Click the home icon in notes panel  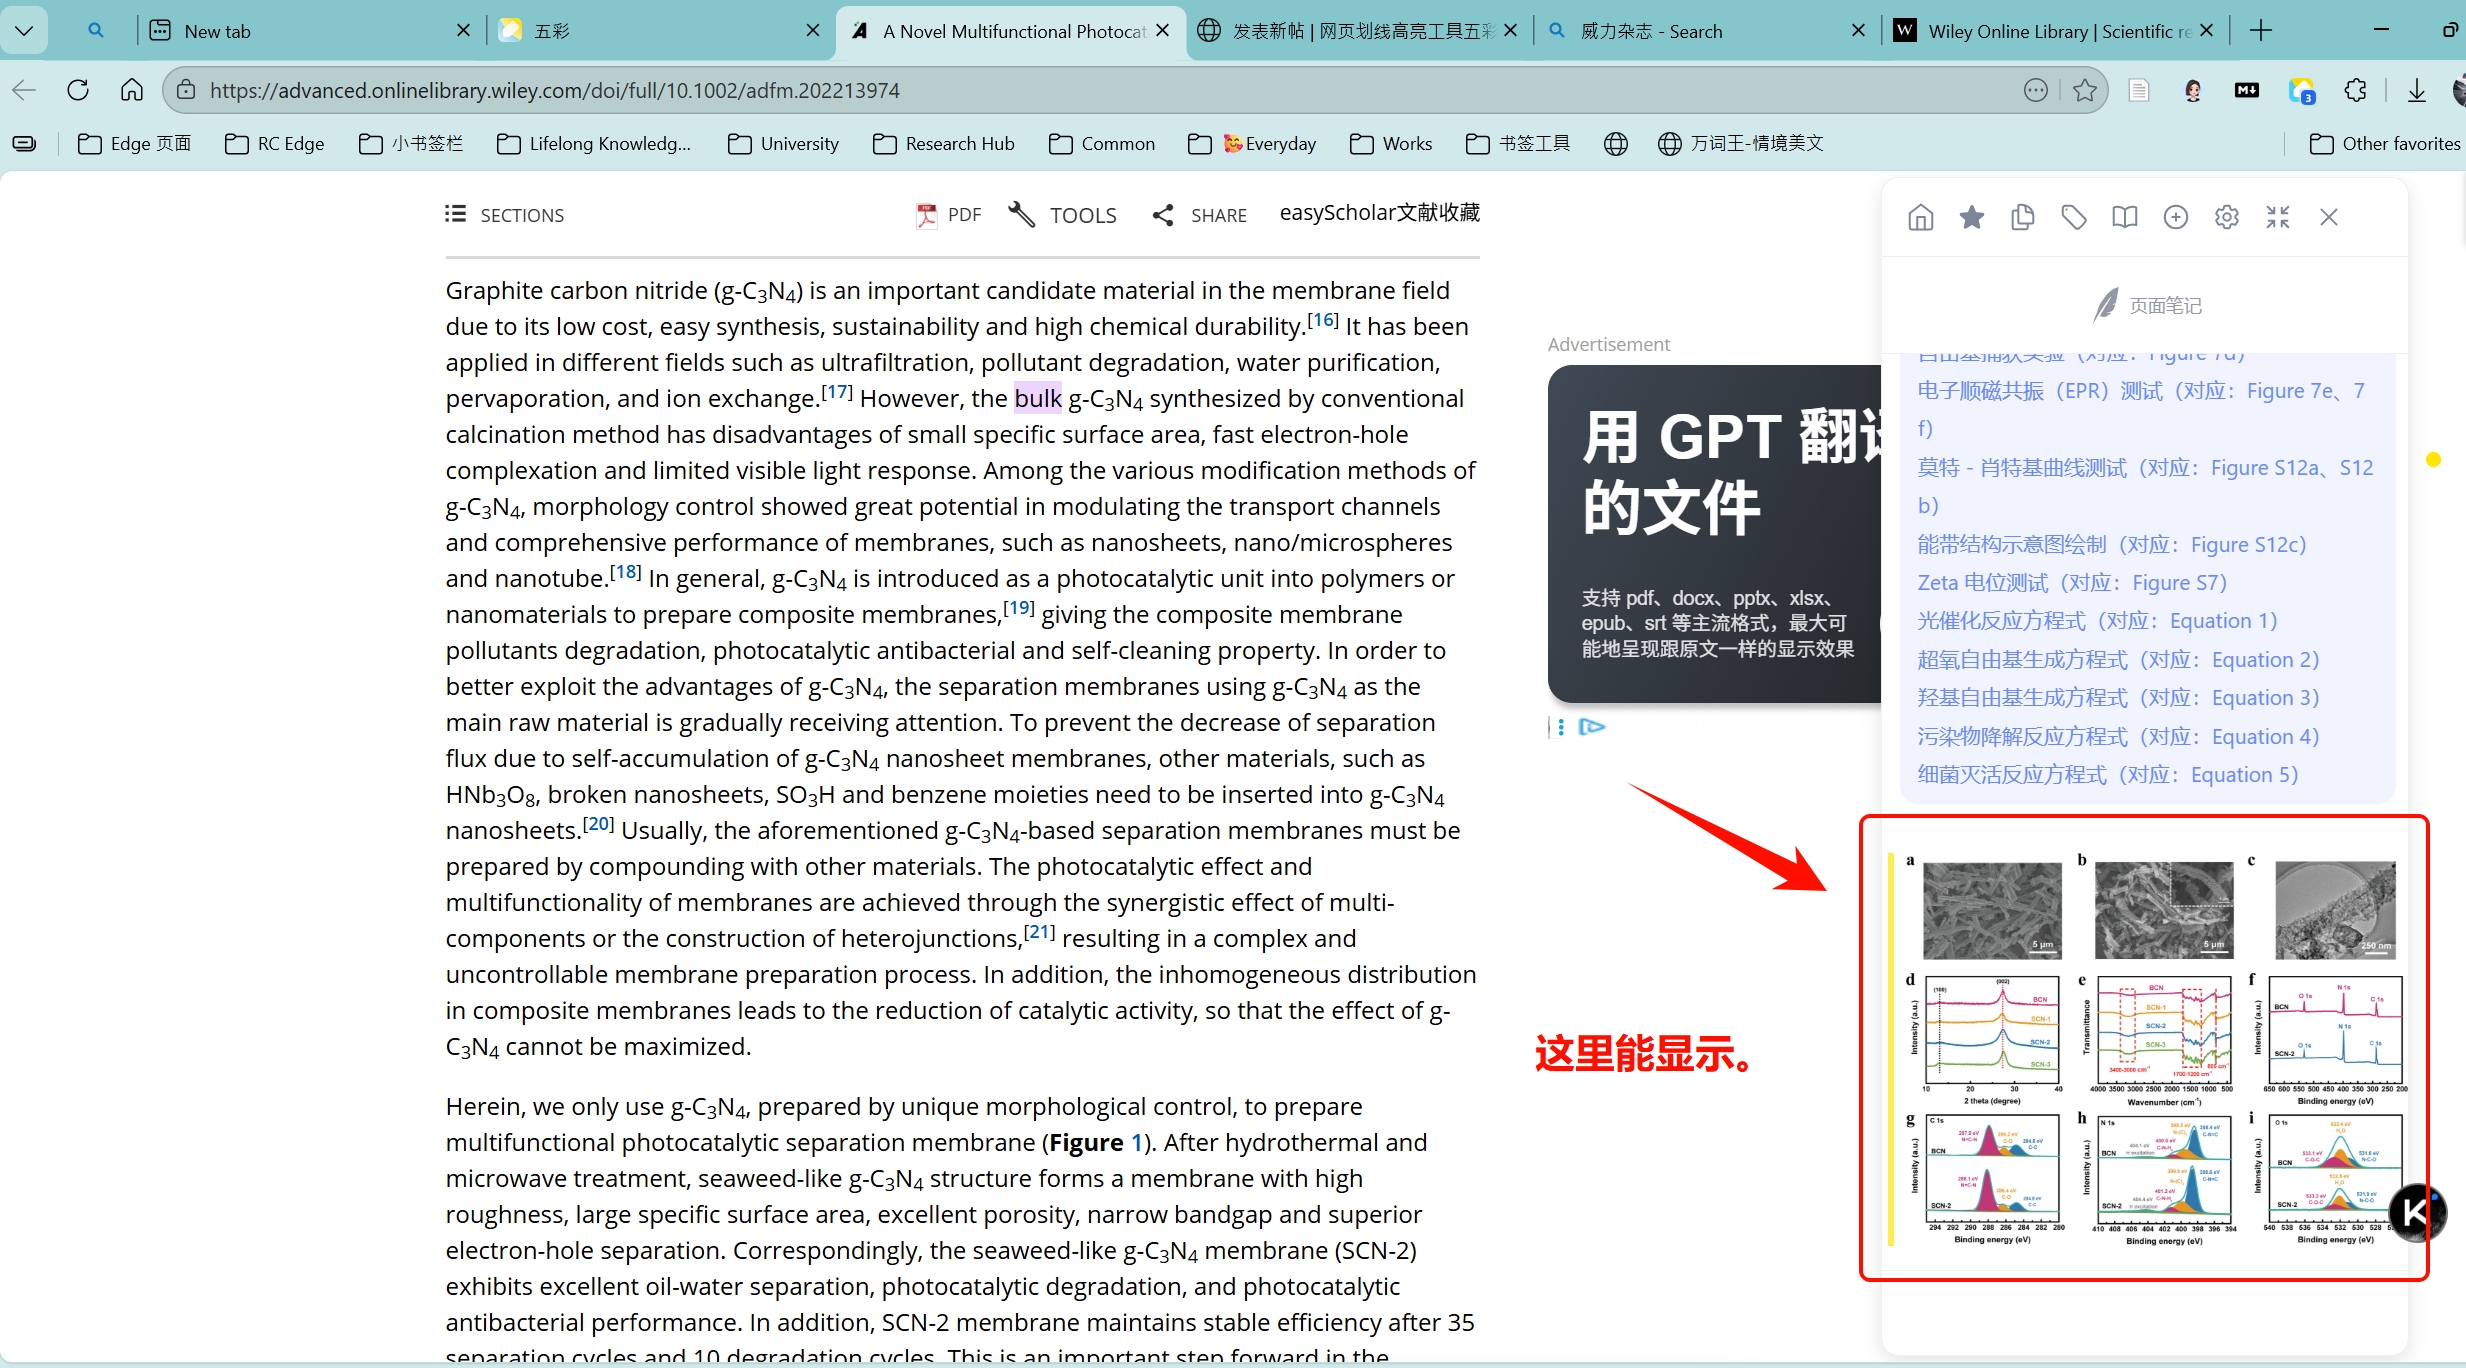[x=1920, y=217]
